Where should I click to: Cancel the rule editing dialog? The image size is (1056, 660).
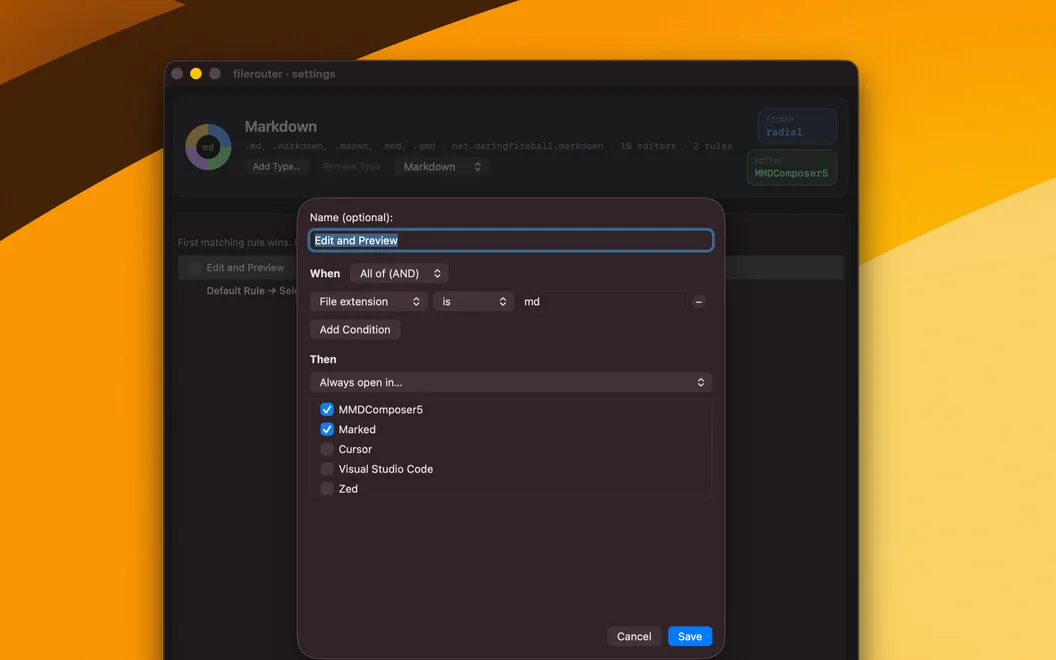click(x=634, y=636)
